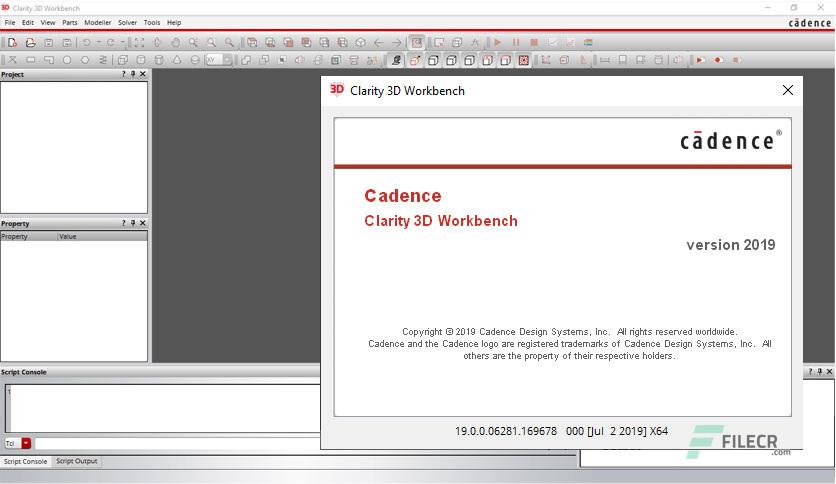This screenshot has width=836, height=484.
Task: Click the Open file folder icon
Action: [30, 43]
